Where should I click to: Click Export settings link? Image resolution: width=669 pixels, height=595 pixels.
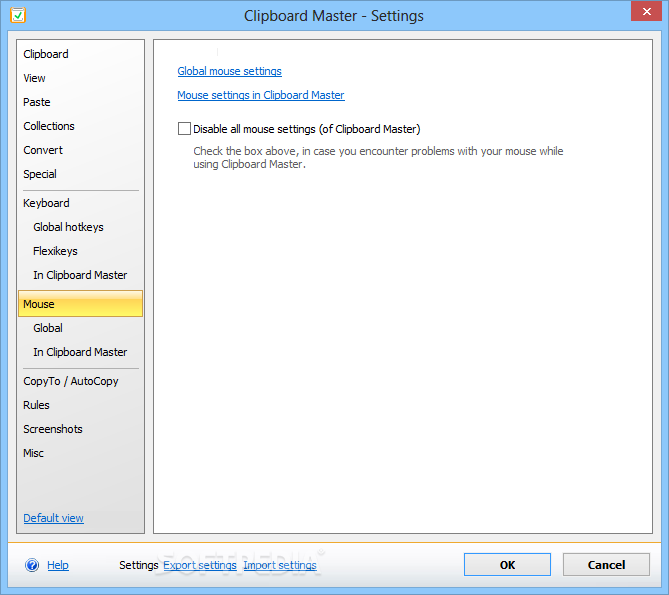pyautogui.click(x=200, y=565)
